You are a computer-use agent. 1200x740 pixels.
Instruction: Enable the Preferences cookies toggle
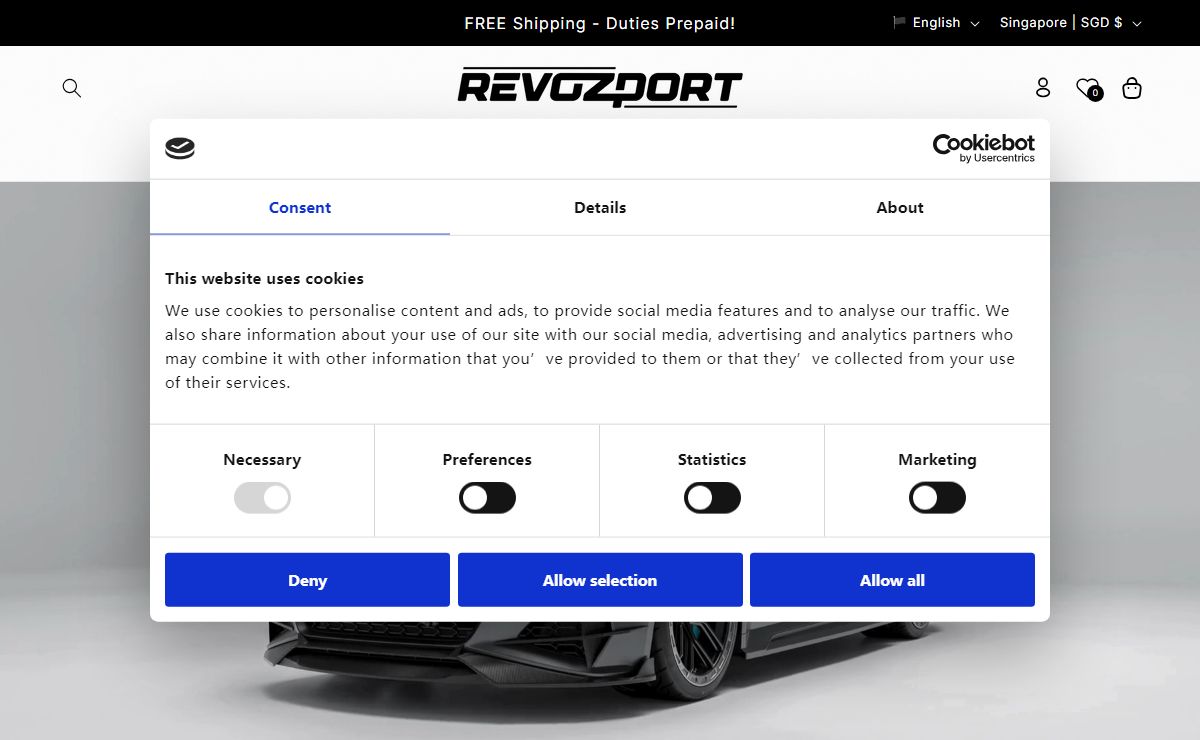click(487, 498)
